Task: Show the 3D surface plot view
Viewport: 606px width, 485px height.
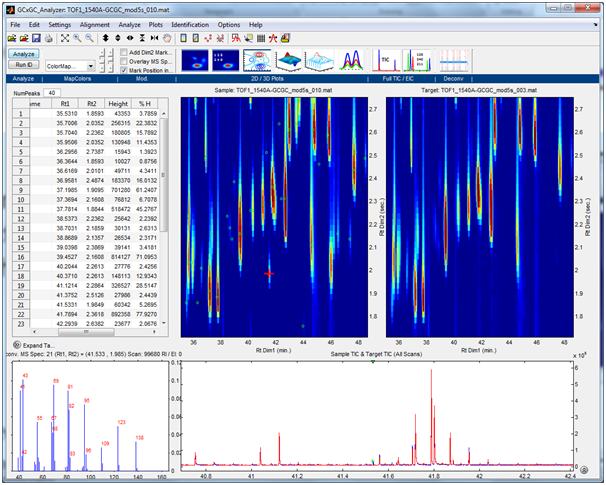Action: coord(289,61)
